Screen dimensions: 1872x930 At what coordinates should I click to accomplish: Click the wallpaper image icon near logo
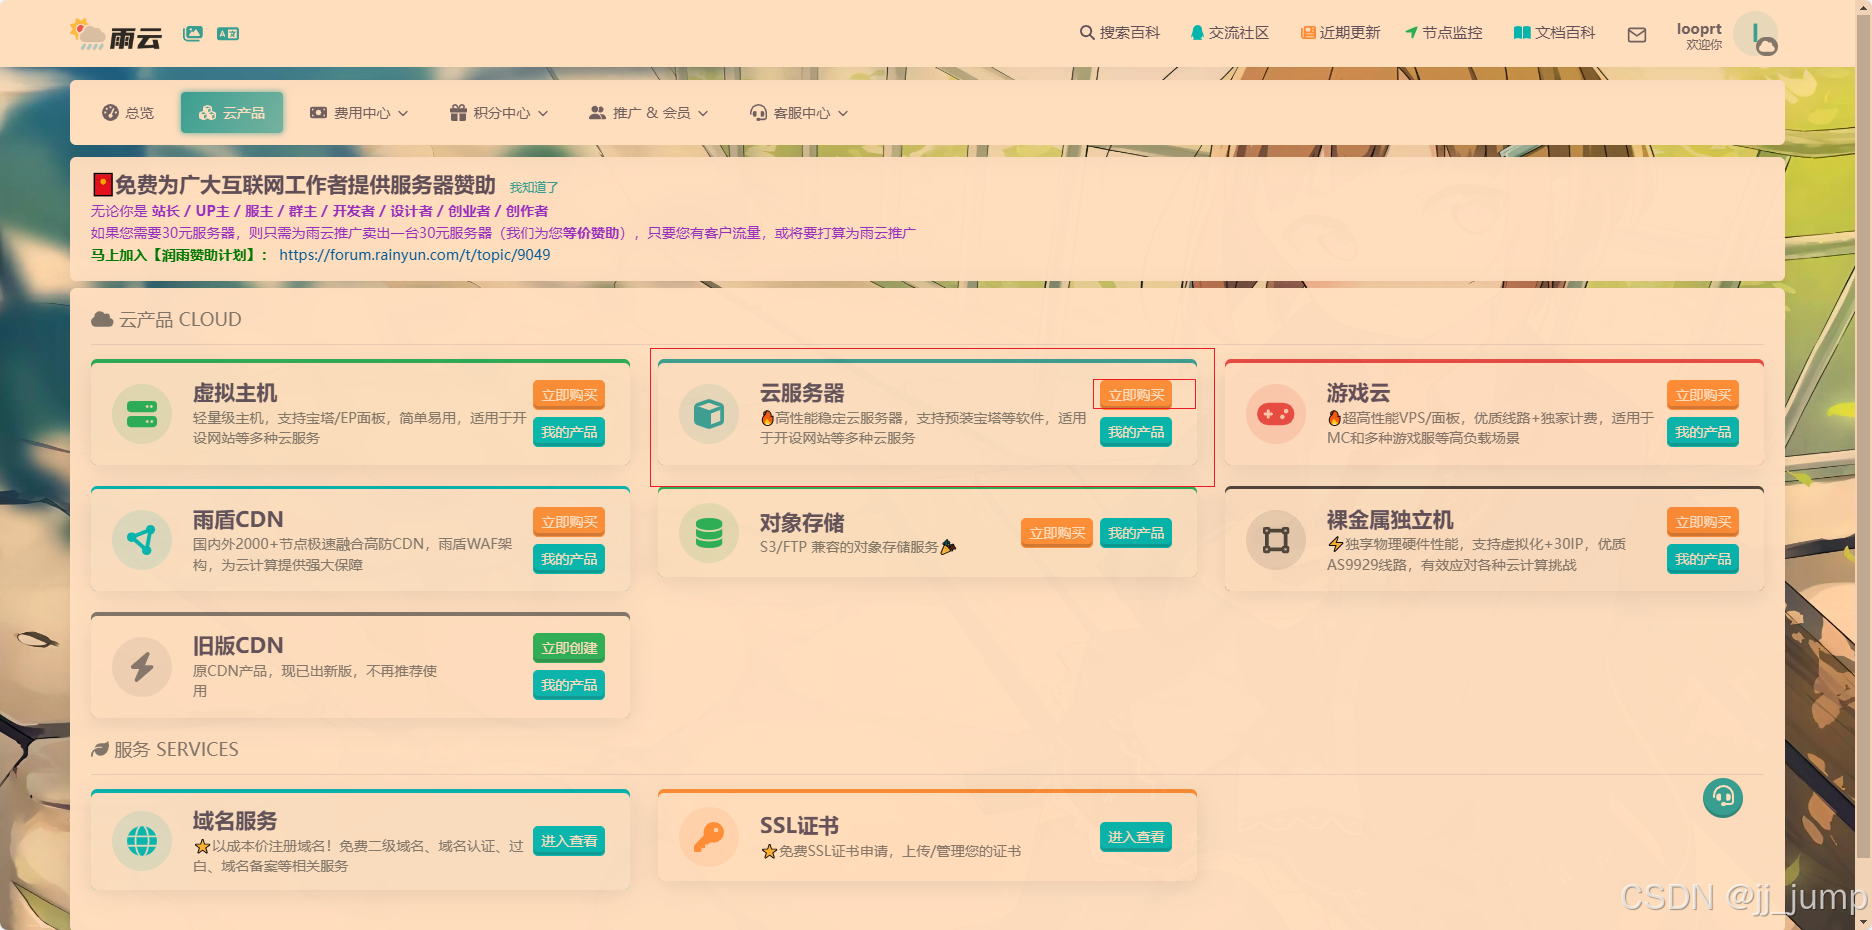[192, 32]
